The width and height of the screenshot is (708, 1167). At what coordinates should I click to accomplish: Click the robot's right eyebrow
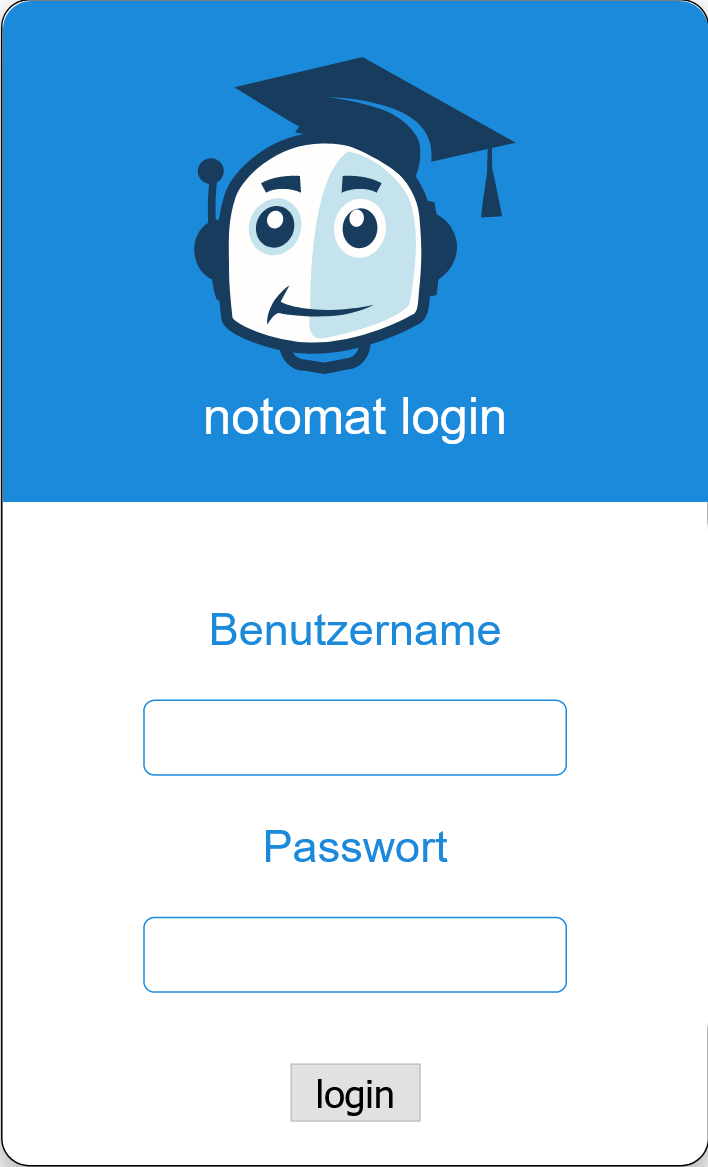coord(360,184)
